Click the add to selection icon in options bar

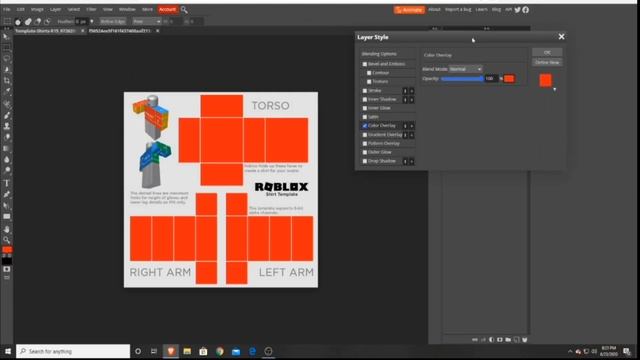click(x=28, y=22)
